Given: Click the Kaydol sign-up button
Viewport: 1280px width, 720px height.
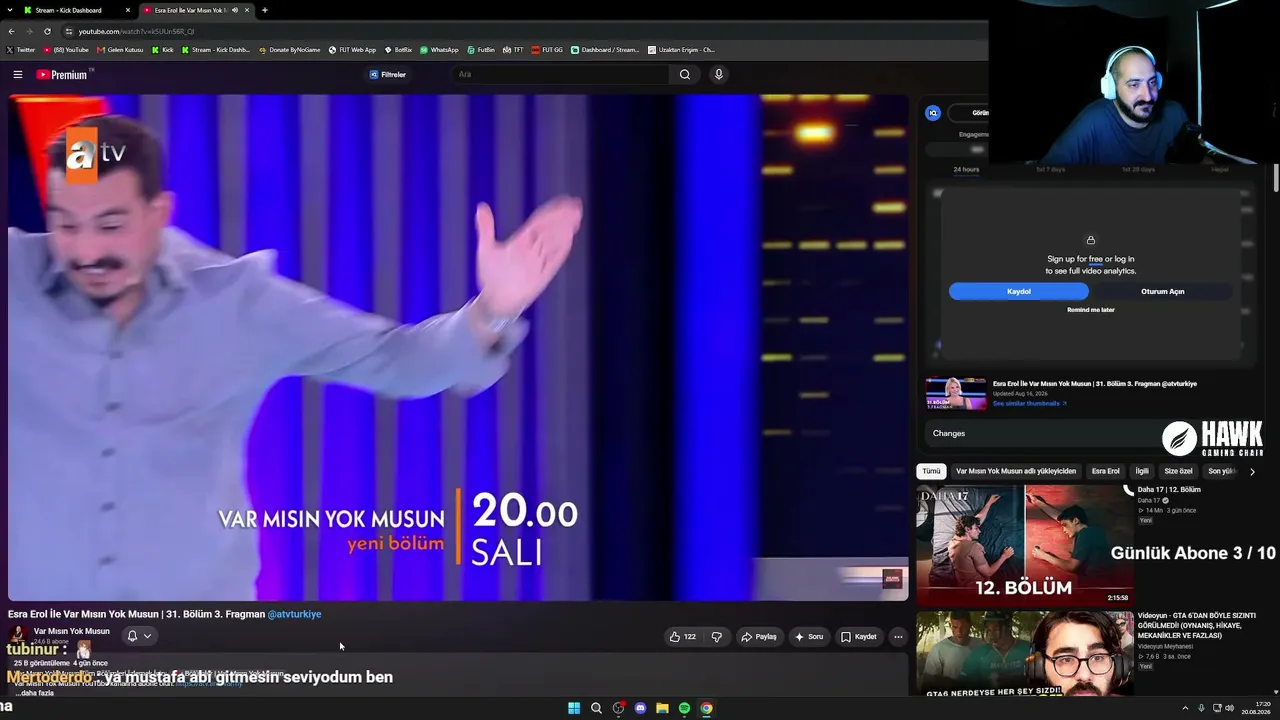Looking at the screenshot, I should pos(1019,291).
